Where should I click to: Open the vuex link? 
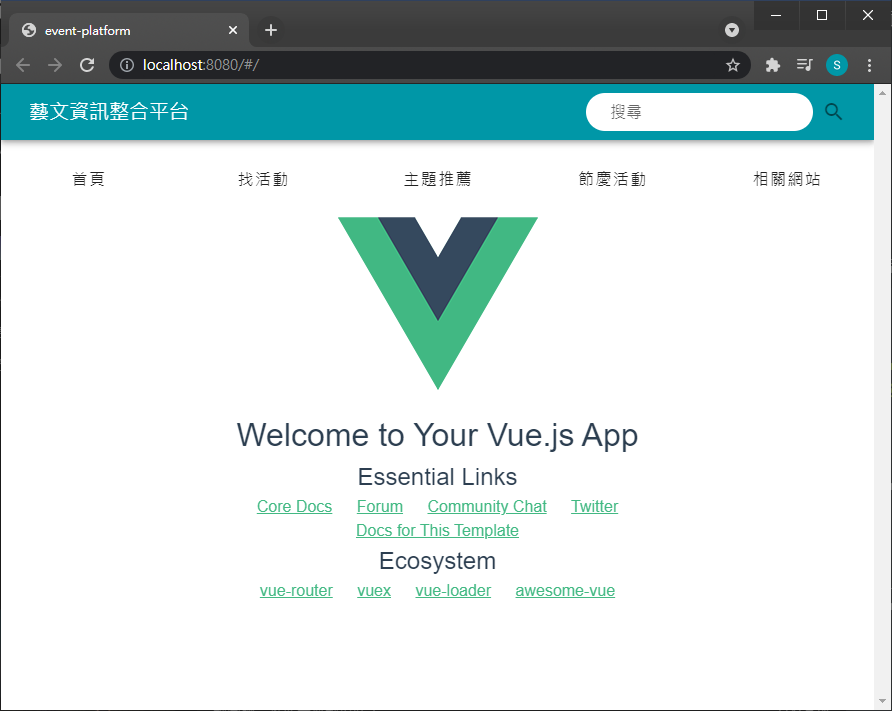pos(374,590)
